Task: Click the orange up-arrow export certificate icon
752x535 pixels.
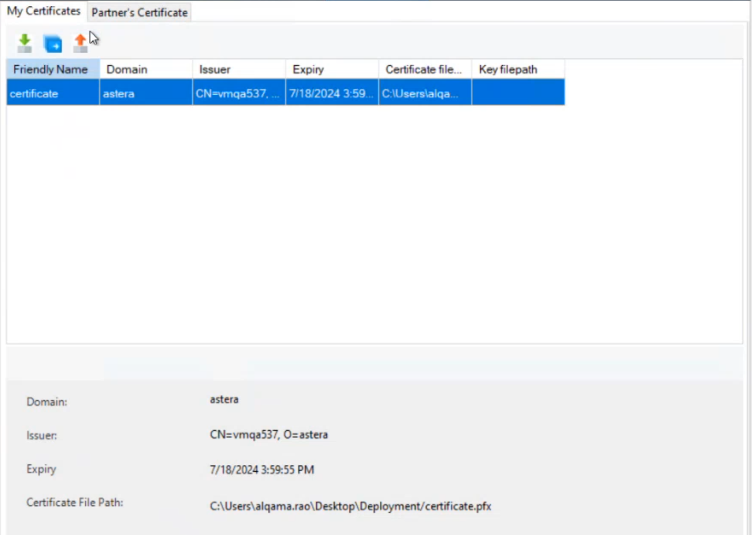Action: tap(80, 43)
